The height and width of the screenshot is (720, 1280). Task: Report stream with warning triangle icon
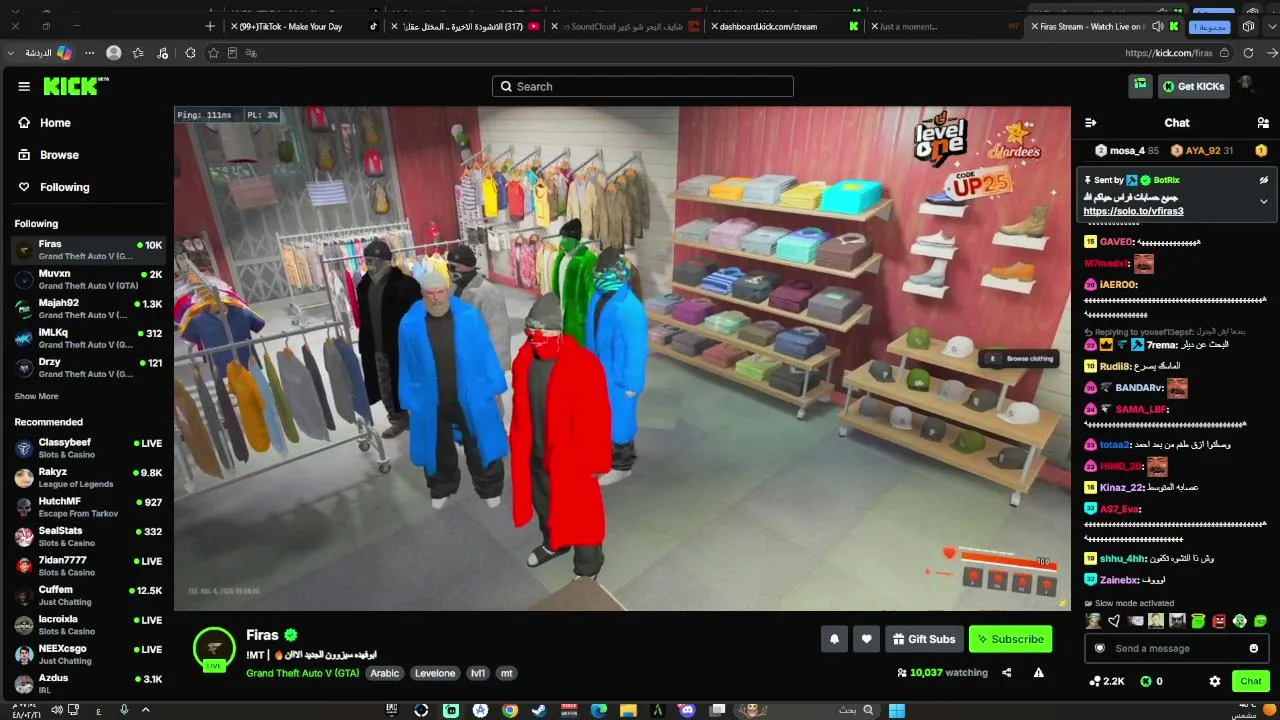1039,673
